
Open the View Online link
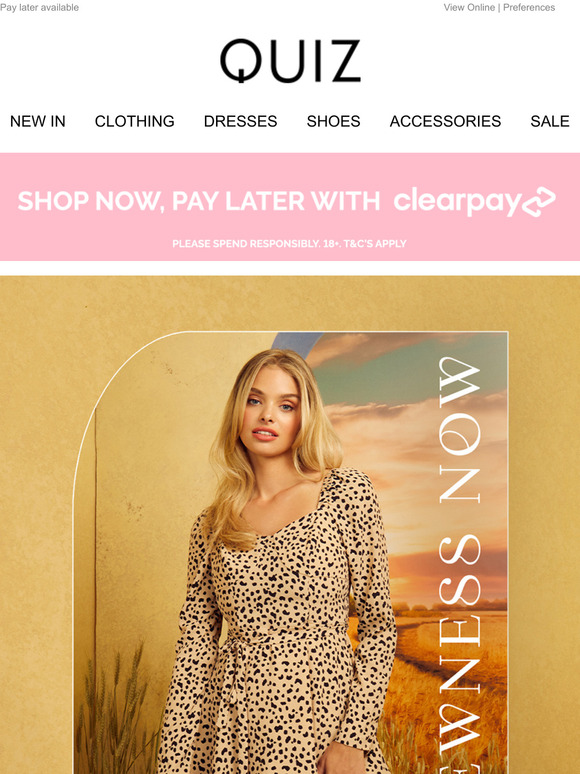469,7
